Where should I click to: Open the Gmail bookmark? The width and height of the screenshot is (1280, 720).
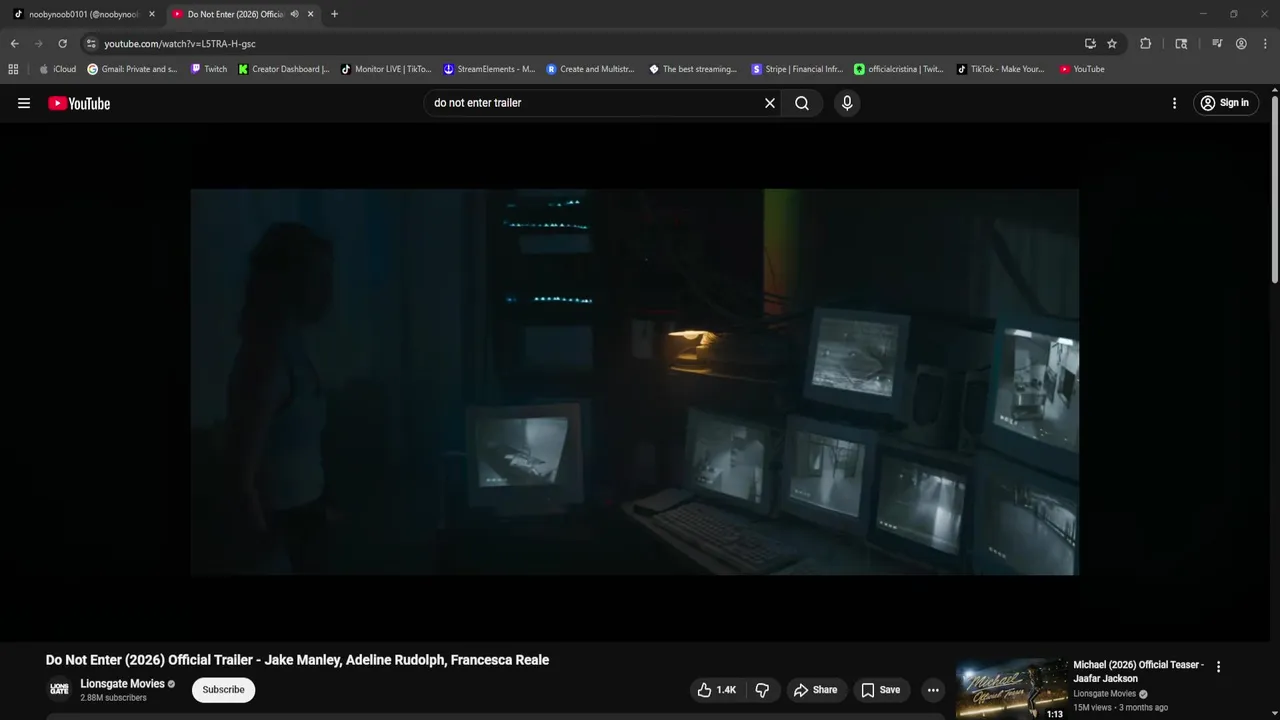pyautogui.click(x=133, y=69)
